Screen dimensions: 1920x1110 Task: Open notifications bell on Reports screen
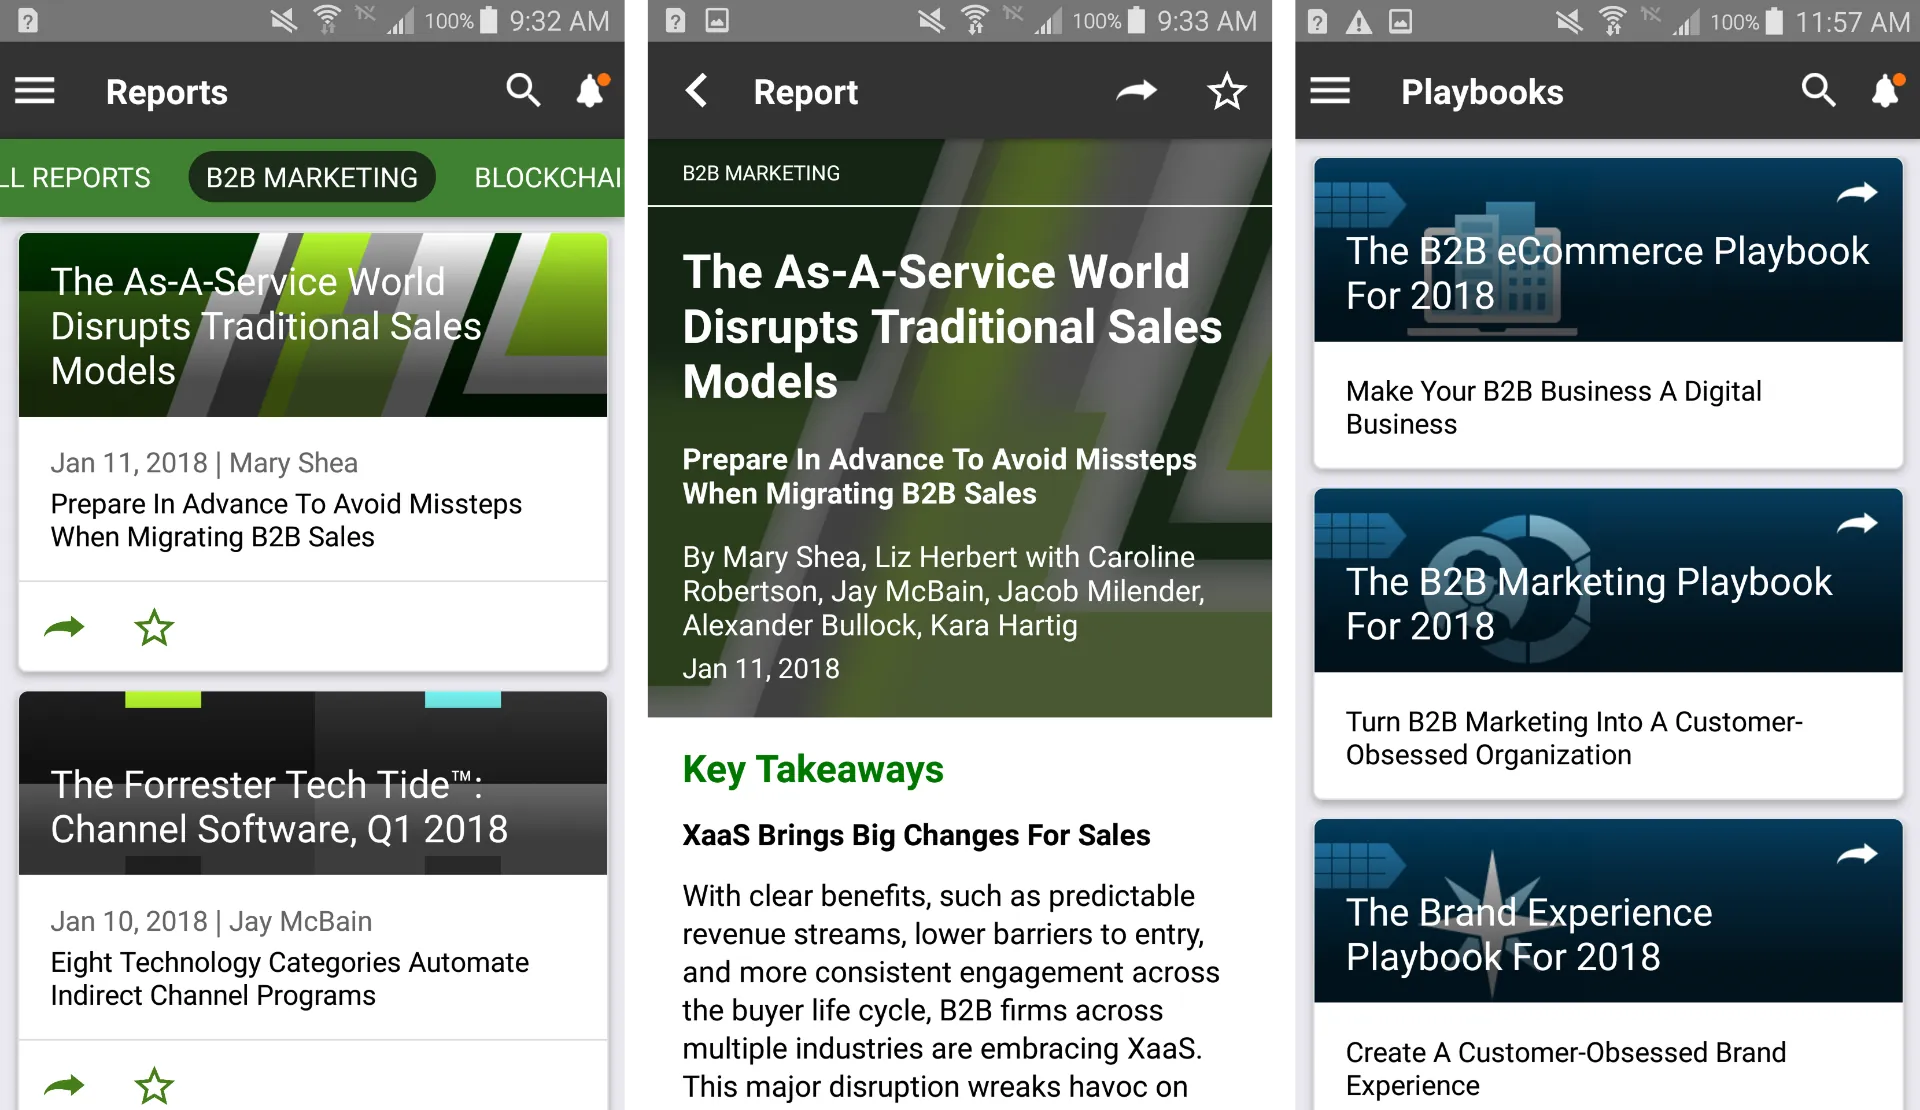591,91
